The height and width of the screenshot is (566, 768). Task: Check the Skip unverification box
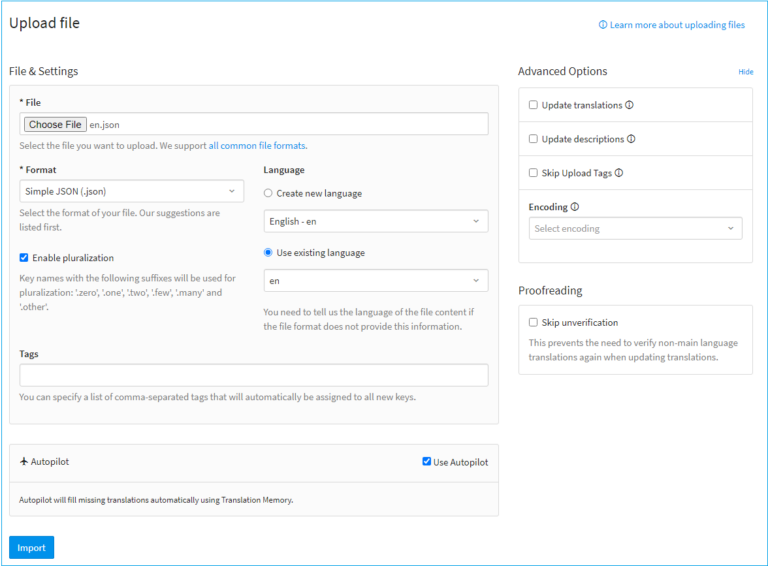533,323
